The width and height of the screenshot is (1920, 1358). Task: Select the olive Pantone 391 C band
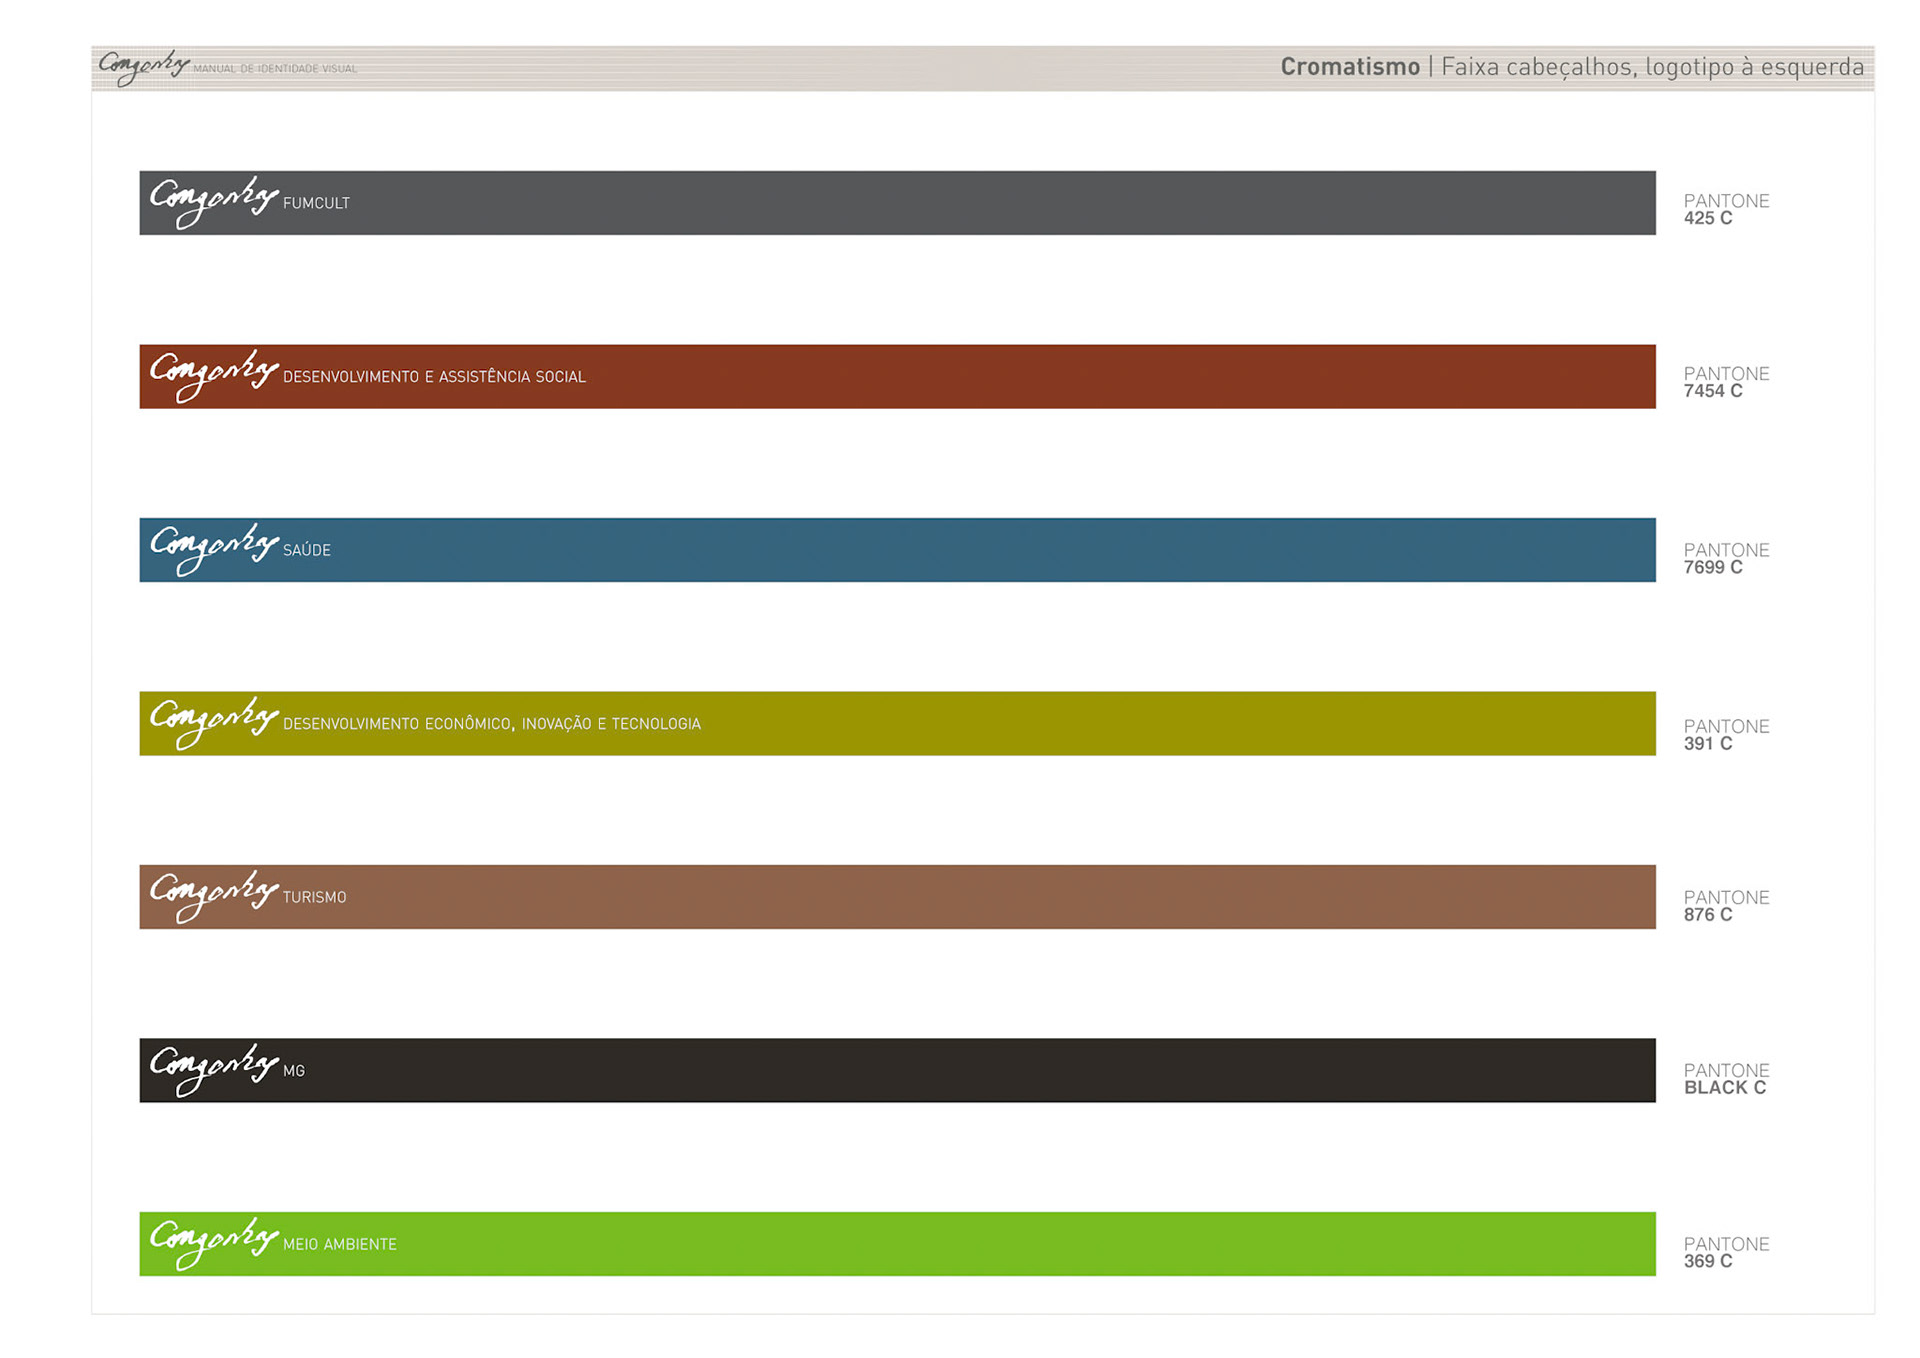point(897,723)
